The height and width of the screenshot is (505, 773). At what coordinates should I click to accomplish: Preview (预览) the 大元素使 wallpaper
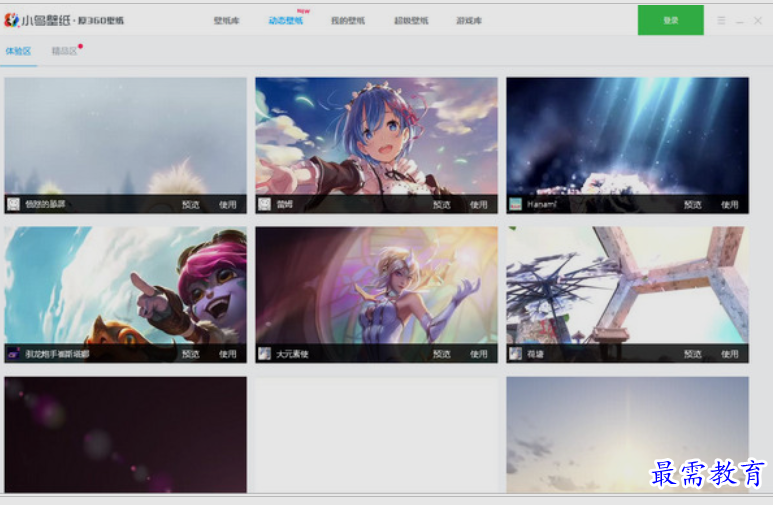tap(442, 354)
